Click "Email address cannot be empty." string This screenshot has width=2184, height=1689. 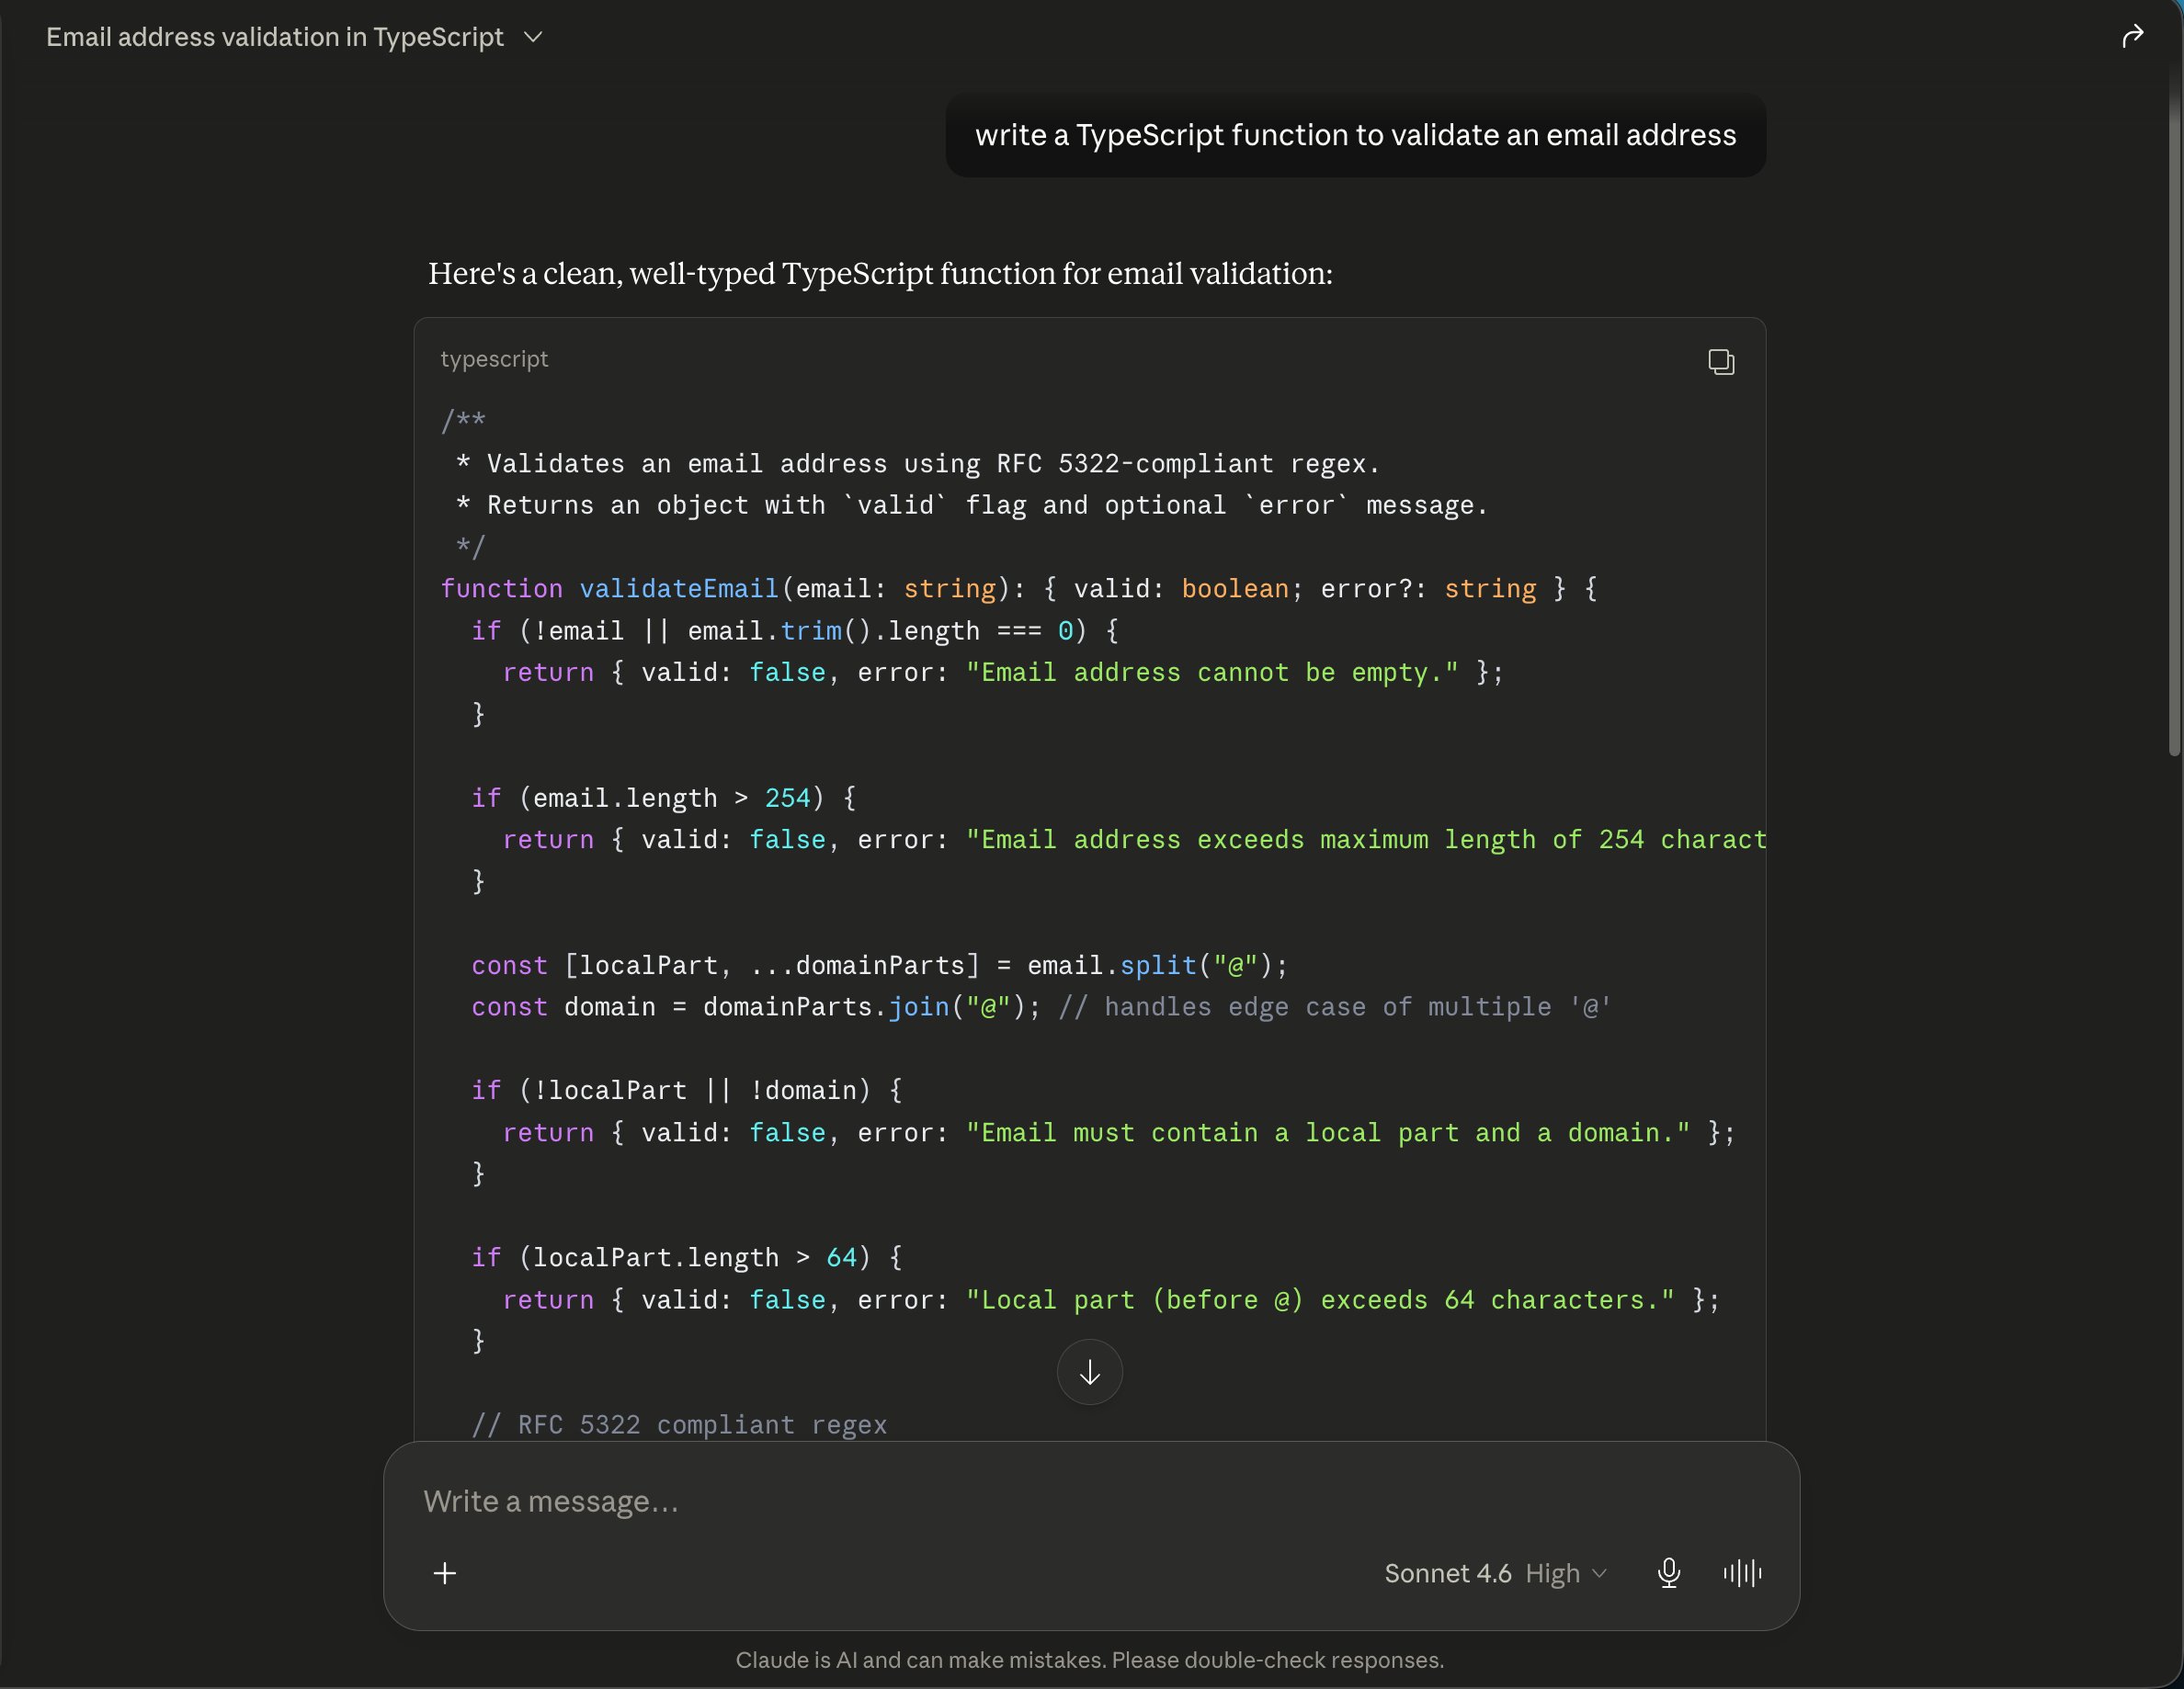[x=1212, y=673]
